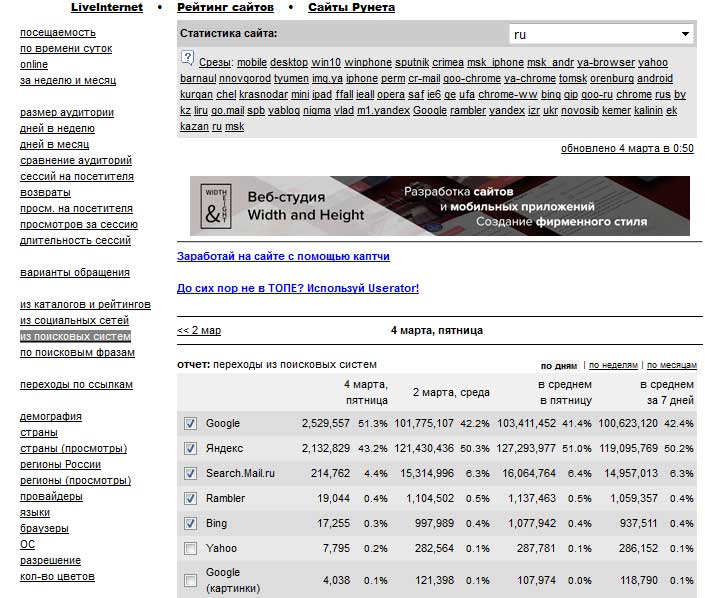Click 'Заработай на сайте с помощью каптчи' link
Viewport: 705px width, 598px height.
[283, 256]
